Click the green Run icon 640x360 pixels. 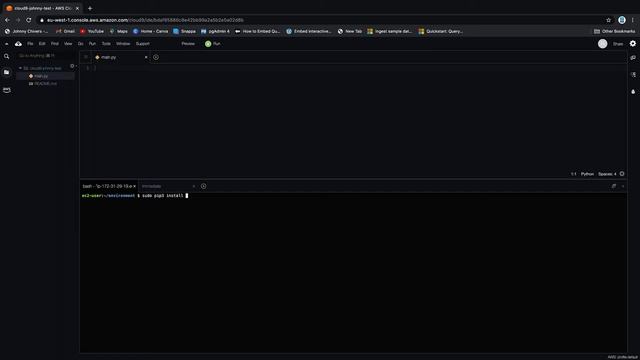208,44
